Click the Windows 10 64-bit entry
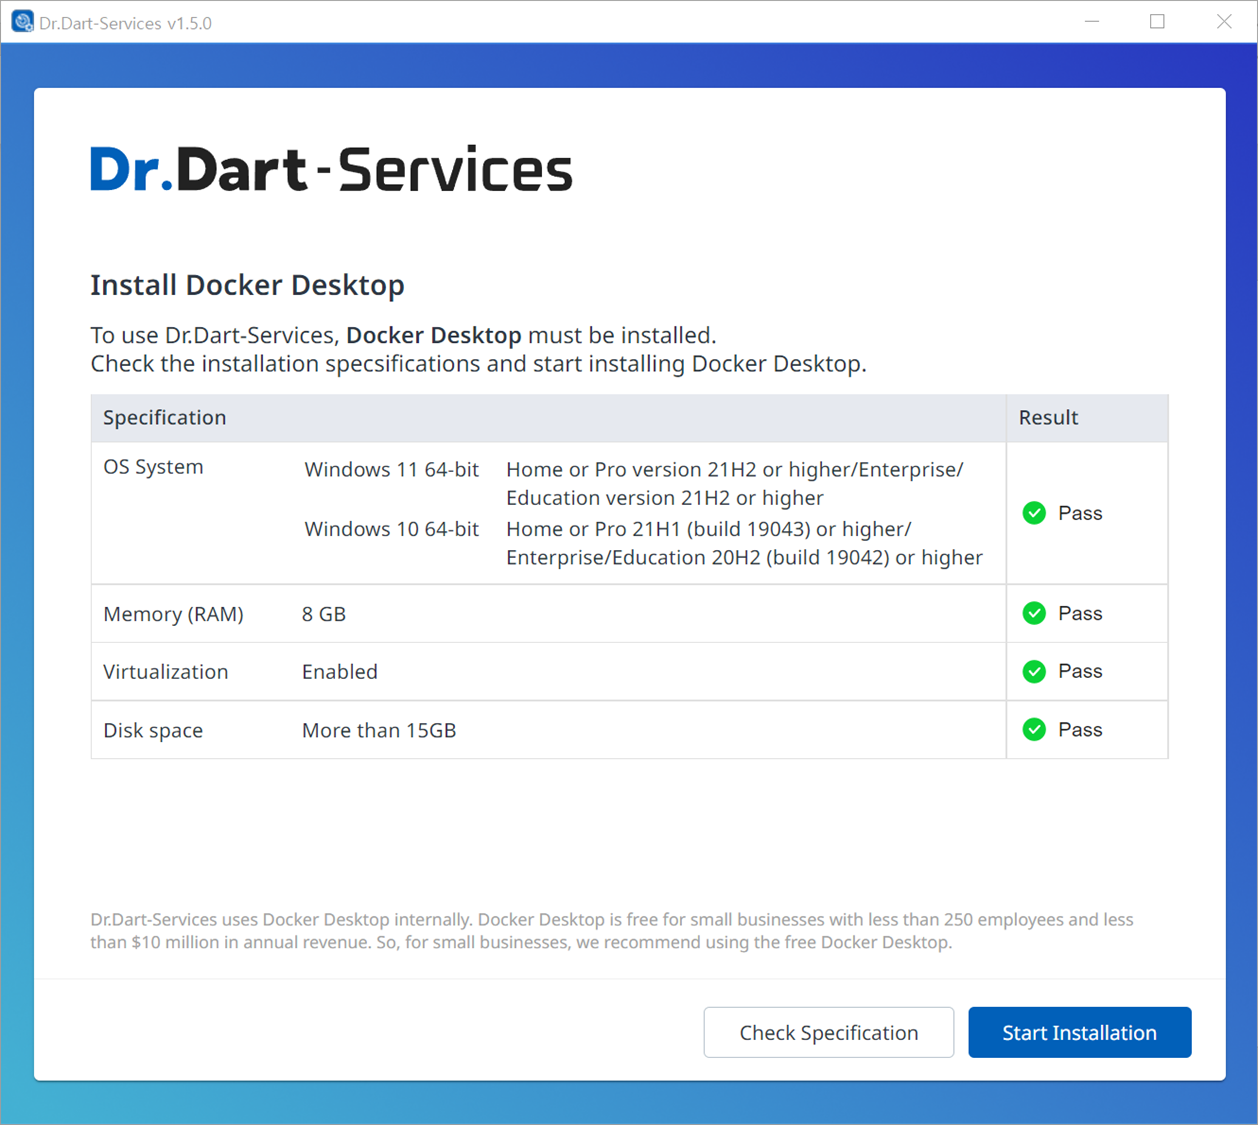The image size is (1258, 1125). click(x=391, y=529)
